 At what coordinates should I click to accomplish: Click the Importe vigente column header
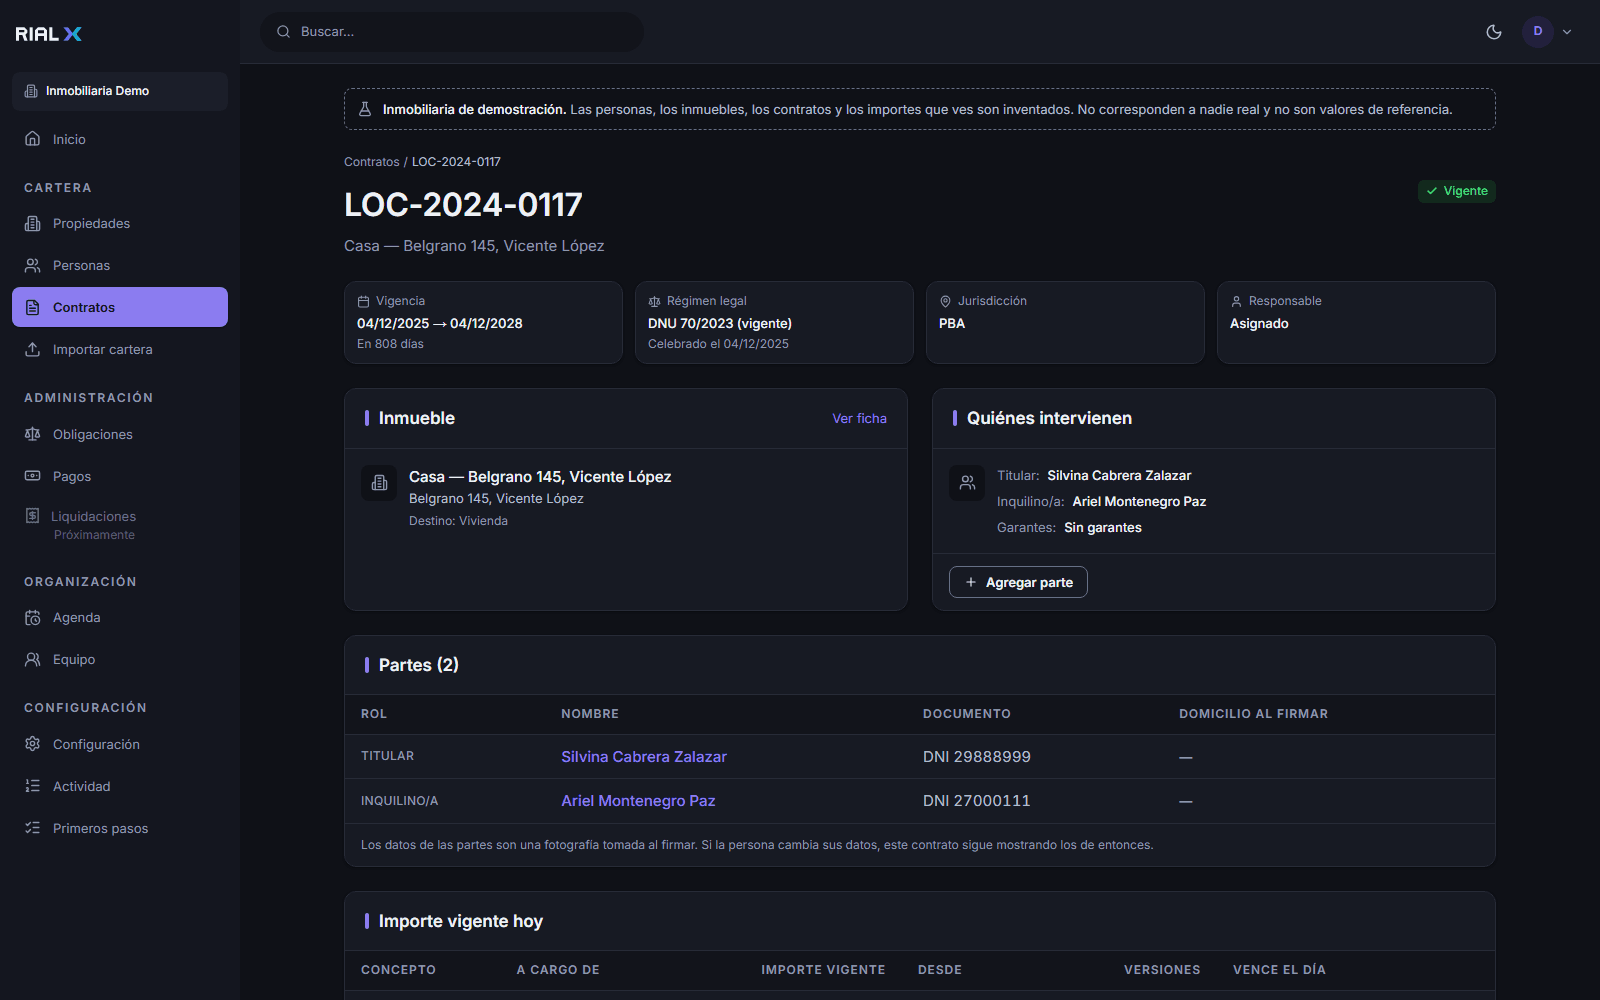point(823,970)
